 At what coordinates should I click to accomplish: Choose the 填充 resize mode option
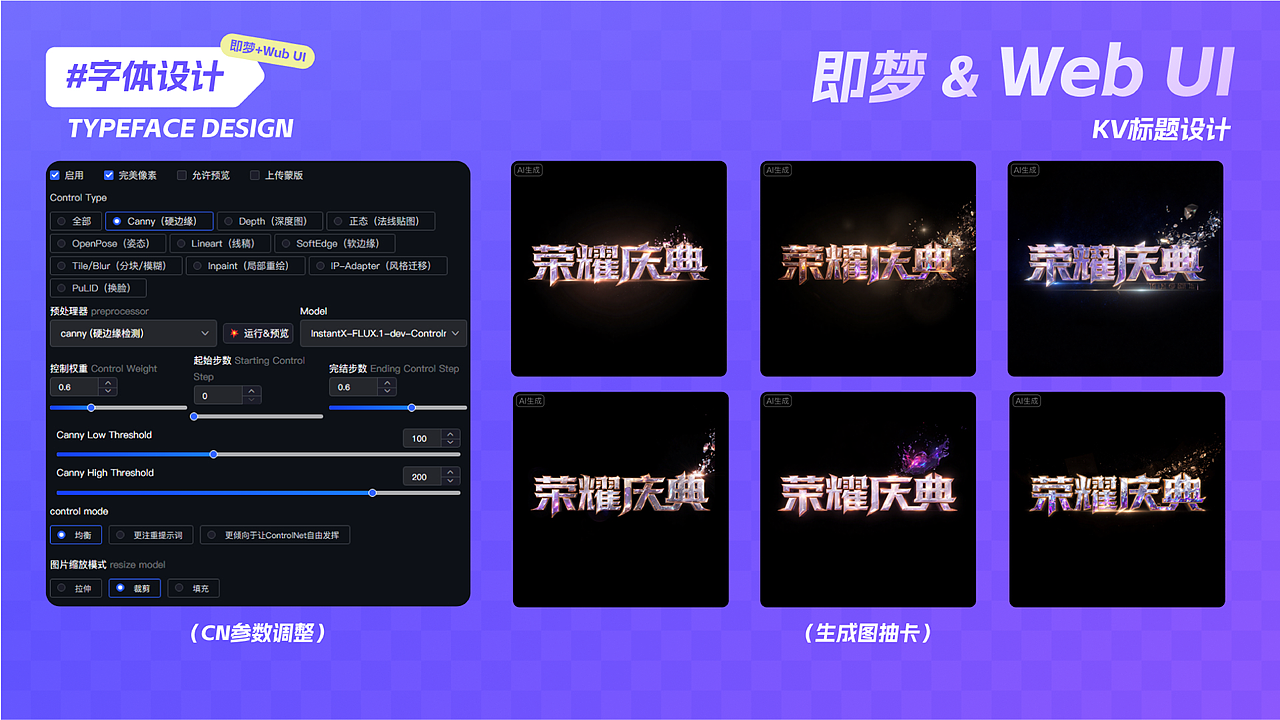[193, 588]
